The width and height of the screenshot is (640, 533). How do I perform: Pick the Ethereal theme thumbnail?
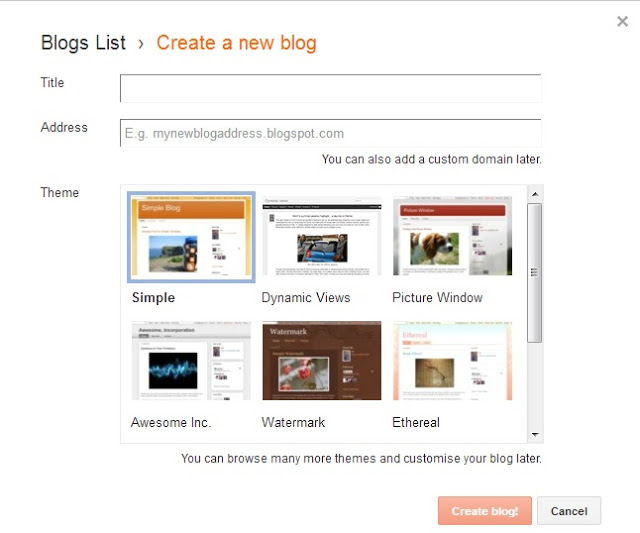pyautogui.click(x=452, y=361)
